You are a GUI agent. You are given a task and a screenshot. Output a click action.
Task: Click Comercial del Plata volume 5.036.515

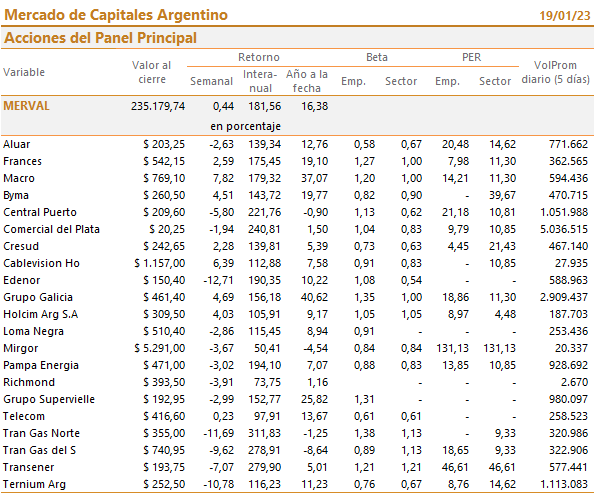564,229
